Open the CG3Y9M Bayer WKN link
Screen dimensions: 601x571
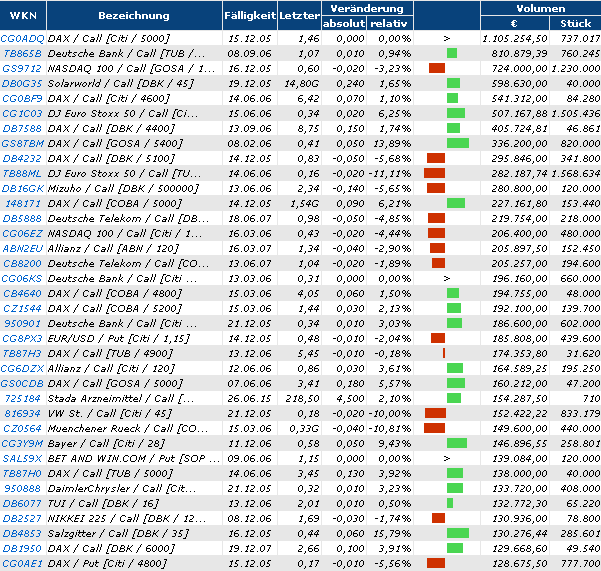[x=22, y=443]
